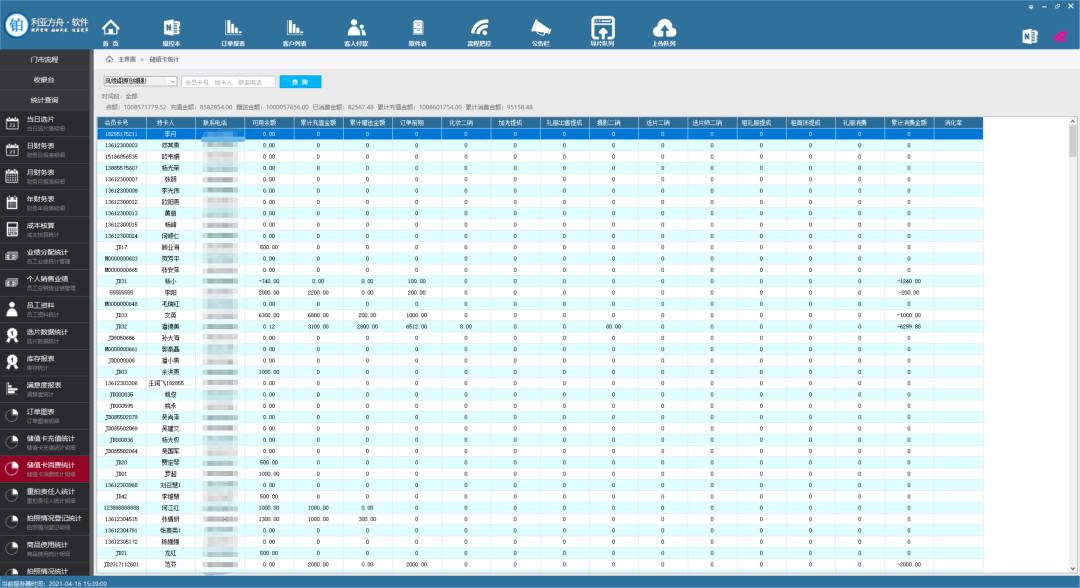This screenshot has height=588, width=1080.
Task: Select the row with card 123888888888
Action: click(540, 507)
